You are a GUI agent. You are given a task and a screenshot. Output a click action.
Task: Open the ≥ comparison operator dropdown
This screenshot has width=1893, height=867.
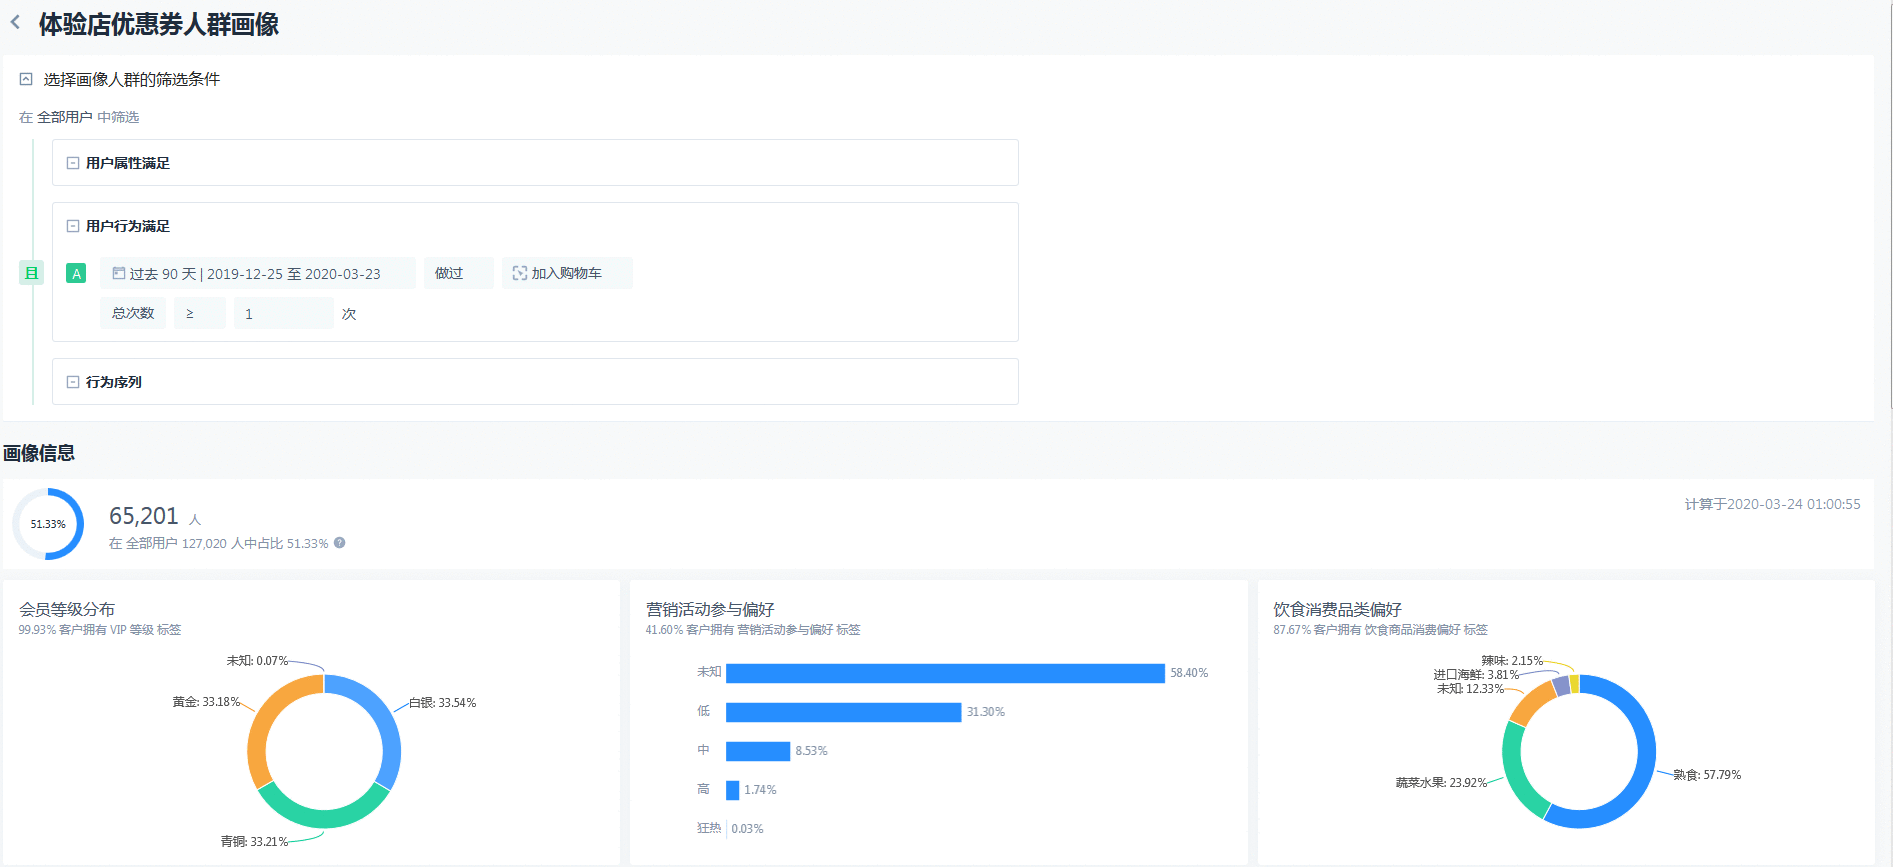pyautogui.click(x=200, y=313)
